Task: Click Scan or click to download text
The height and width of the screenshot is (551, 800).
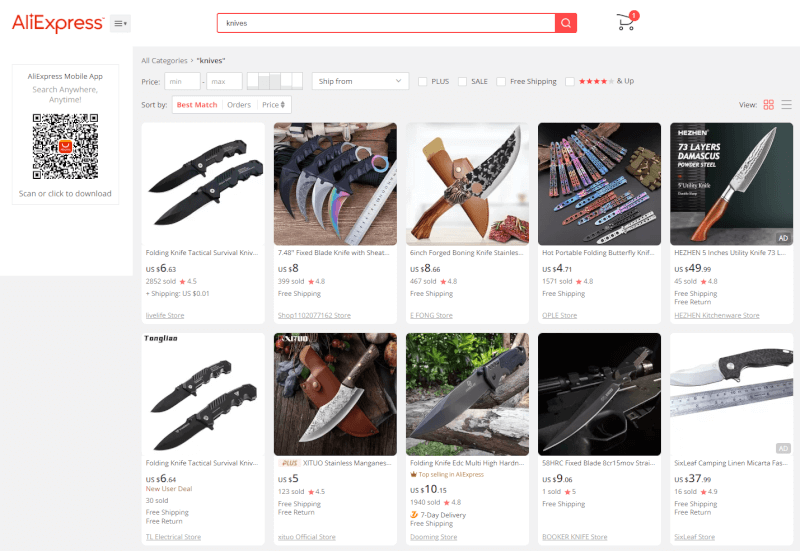Action: 65,193
